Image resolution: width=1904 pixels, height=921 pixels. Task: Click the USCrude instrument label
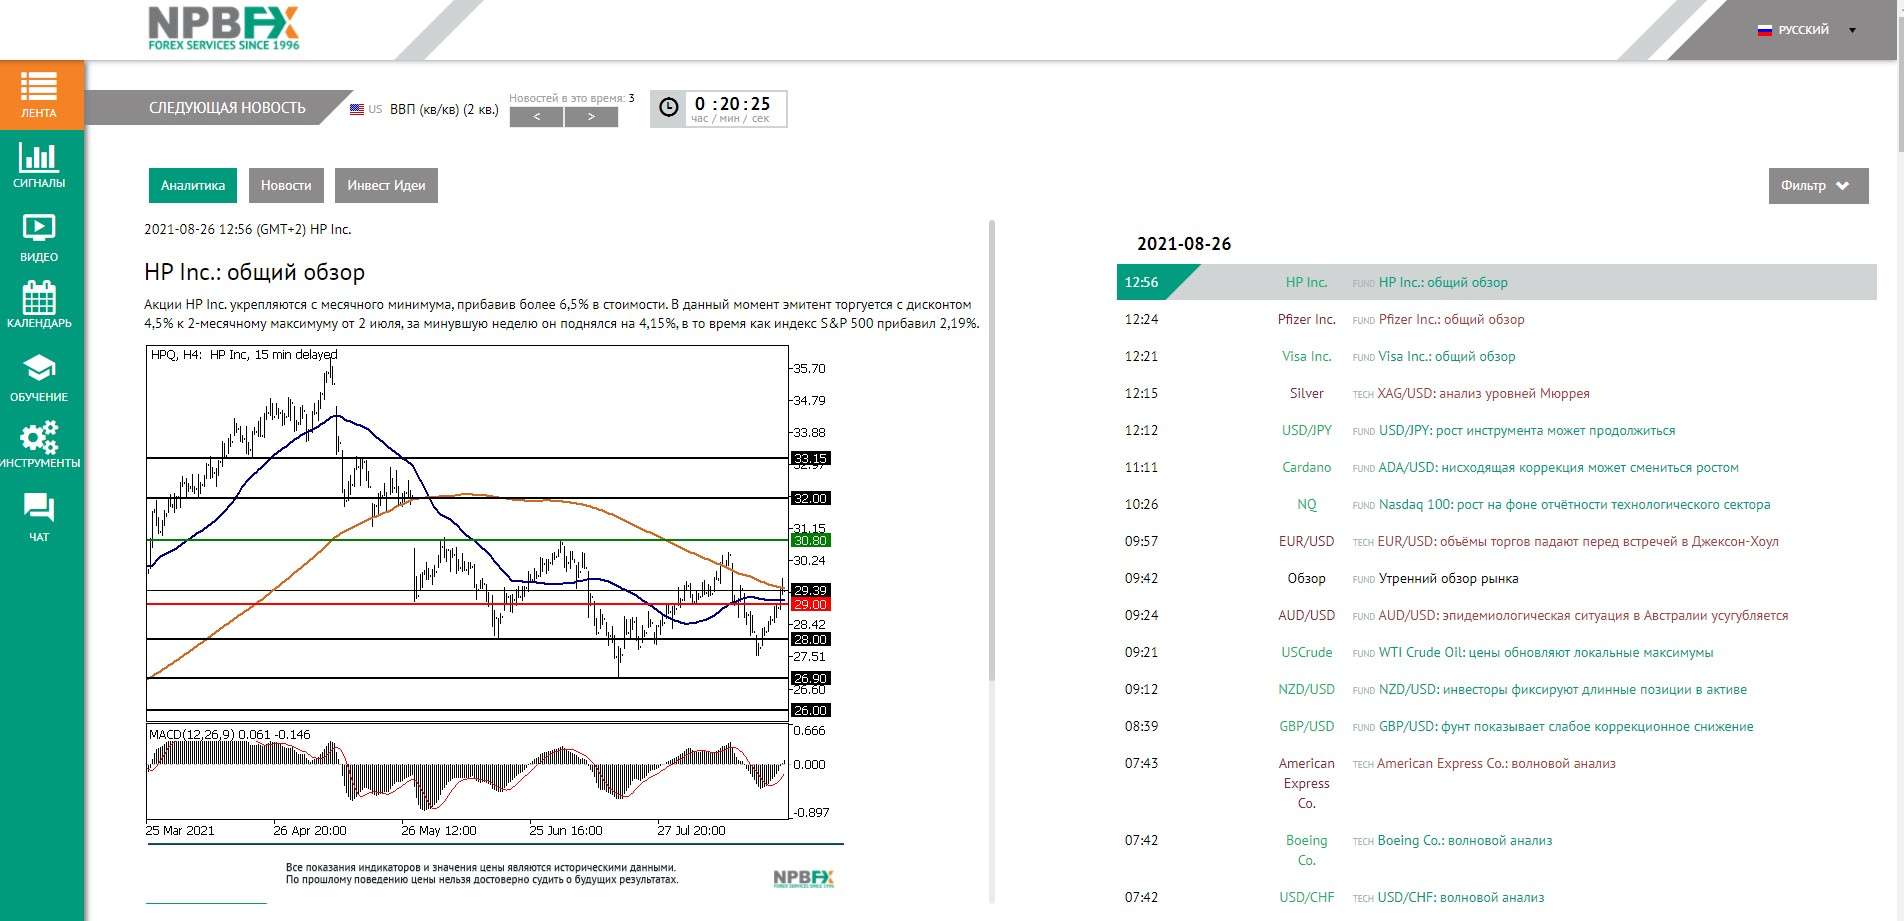1306,652
